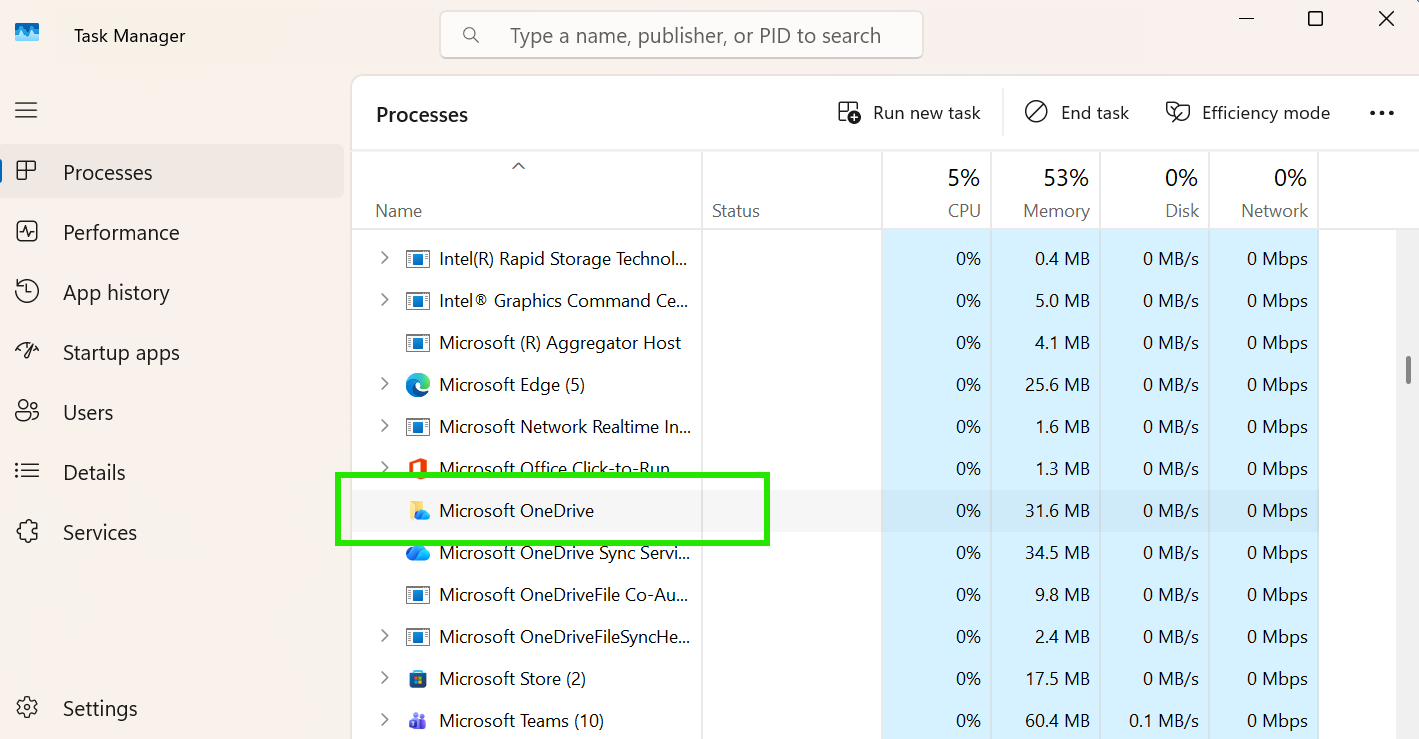This screenshot has height=739, width=1419.
Task: Switch to the Details page
Action: (172, 472)
